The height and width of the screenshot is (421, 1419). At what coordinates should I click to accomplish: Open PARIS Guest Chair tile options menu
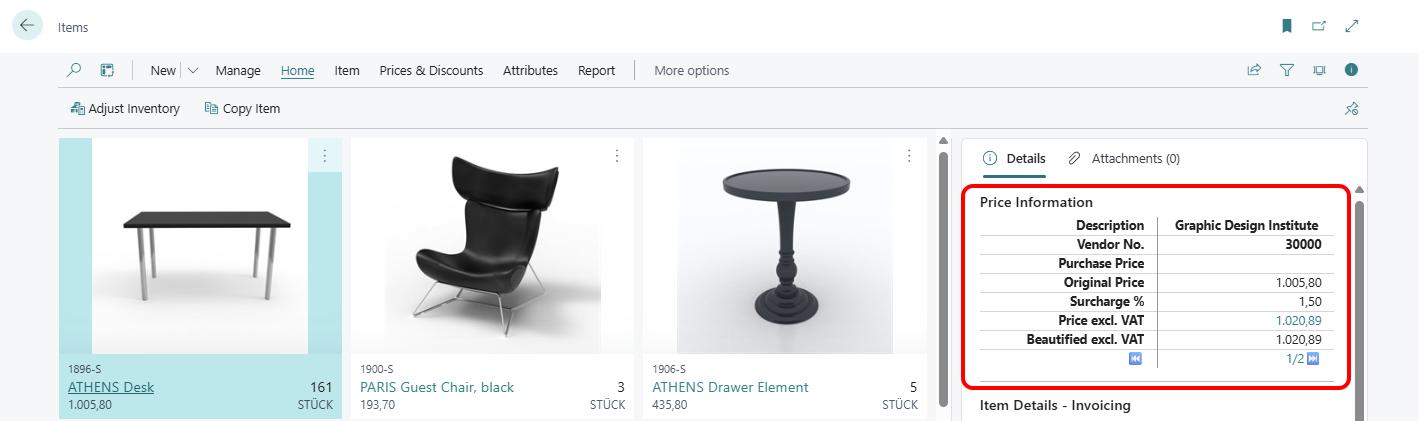click(616, 156)
